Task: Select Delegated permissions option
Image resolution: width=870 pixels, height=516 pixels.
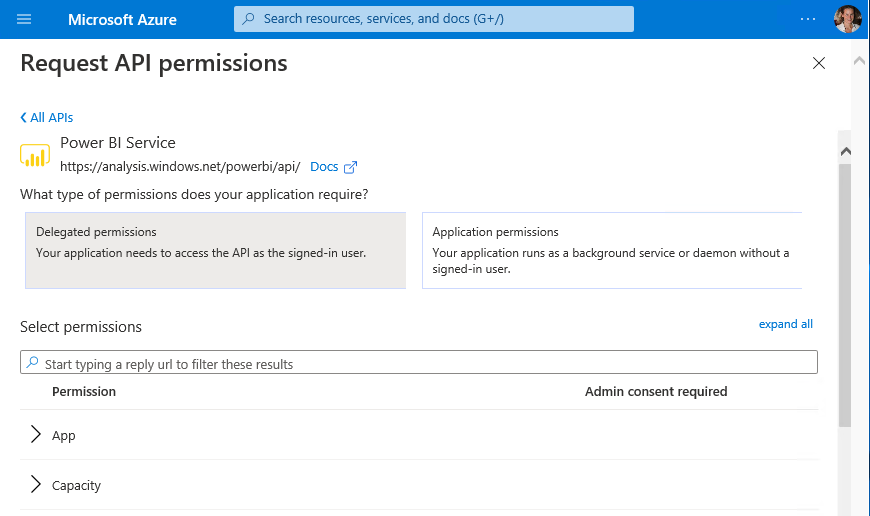Action: pos(215,250)
